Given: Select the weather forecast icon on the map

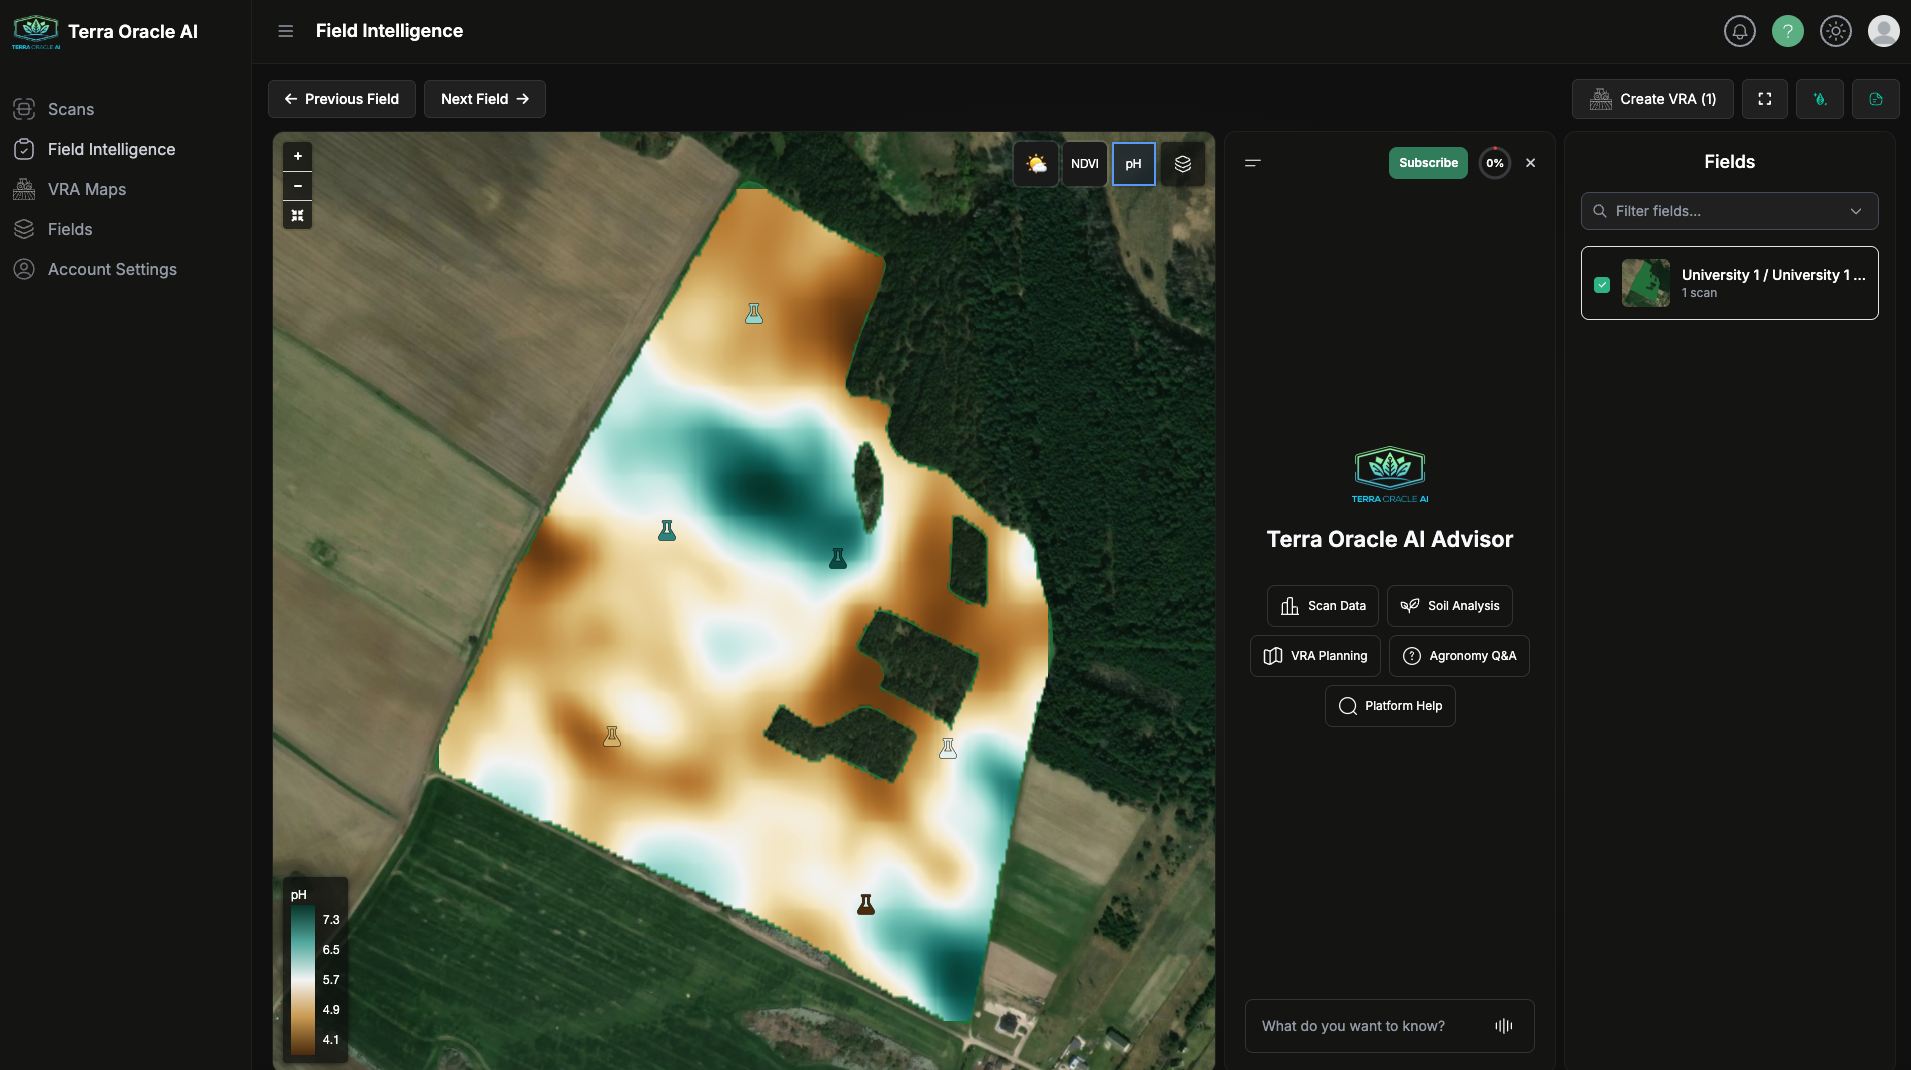Looking at the screenshot, I should pyautogui.click(x=1037, y=163).
